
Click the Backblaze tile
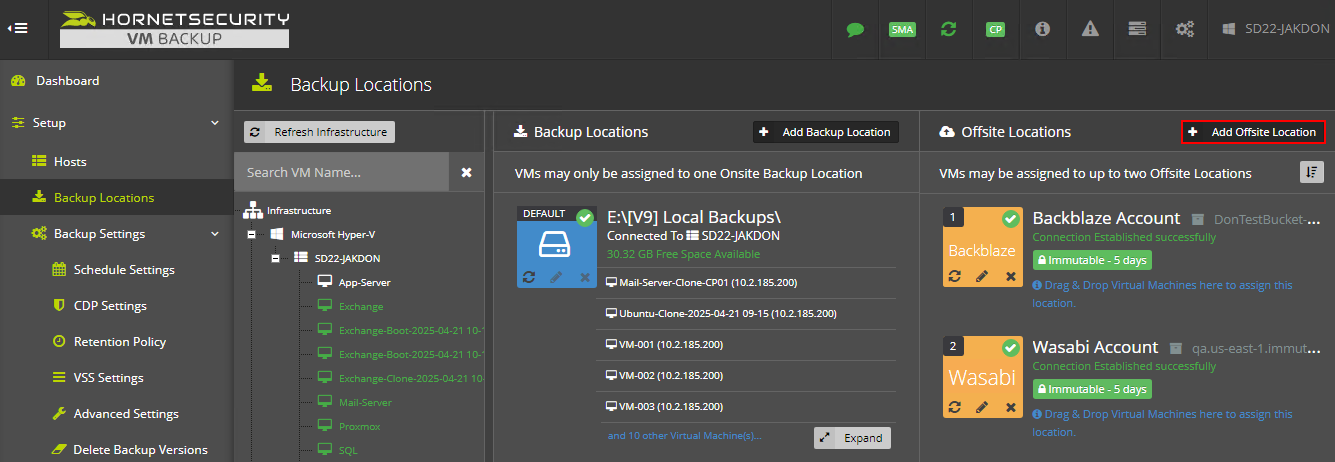[x=982, y=247]
